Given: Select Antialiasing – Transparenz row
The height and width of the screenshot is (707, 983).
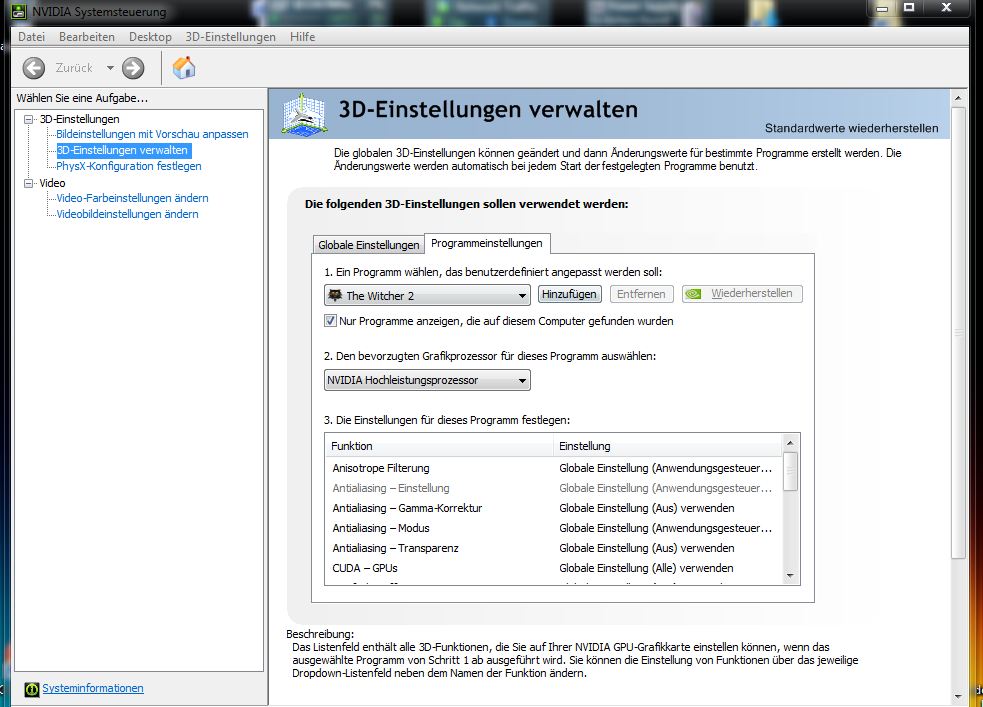Looking at the screenshot, I should point(554,548).
